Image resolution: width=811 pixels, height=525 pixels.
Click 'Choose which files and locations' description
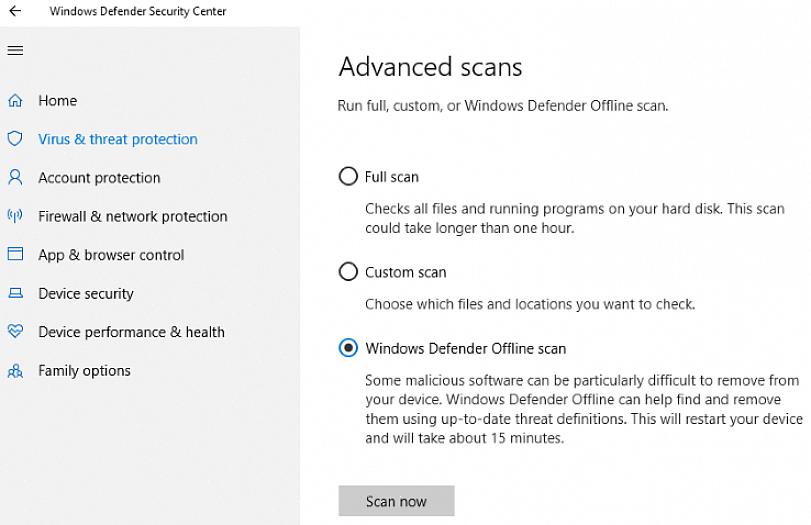[x=530, y=304]
